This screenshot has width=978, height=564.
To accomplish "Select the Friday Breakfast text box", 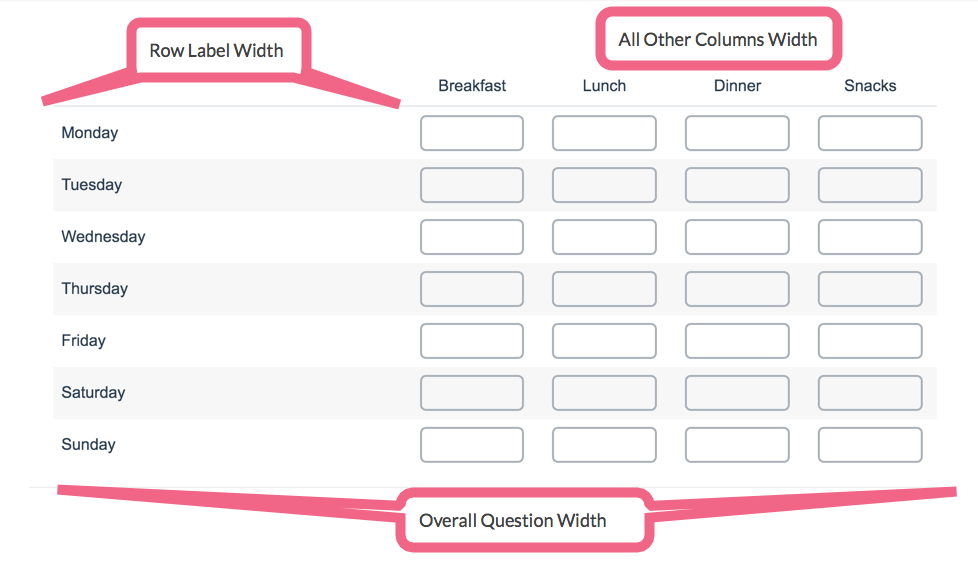I will 472,341.
